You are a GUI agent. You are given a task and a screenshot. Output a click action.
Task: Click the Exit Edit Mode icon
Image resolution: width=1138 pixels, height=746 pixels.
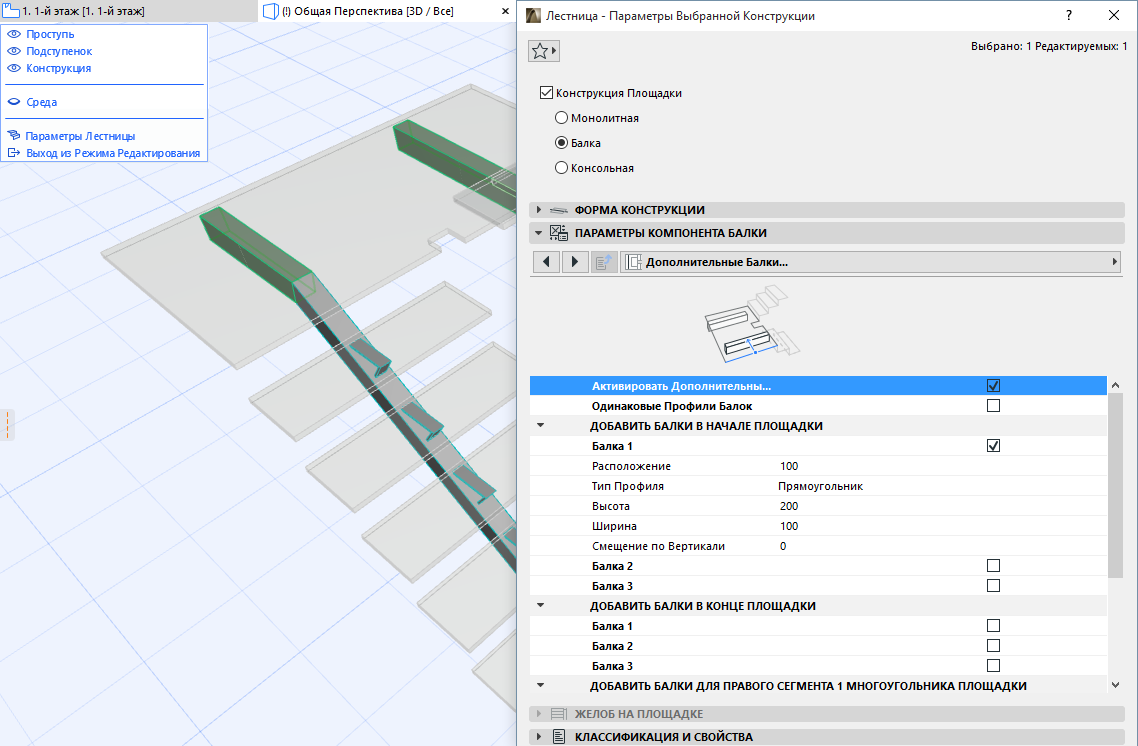point(14,153)
